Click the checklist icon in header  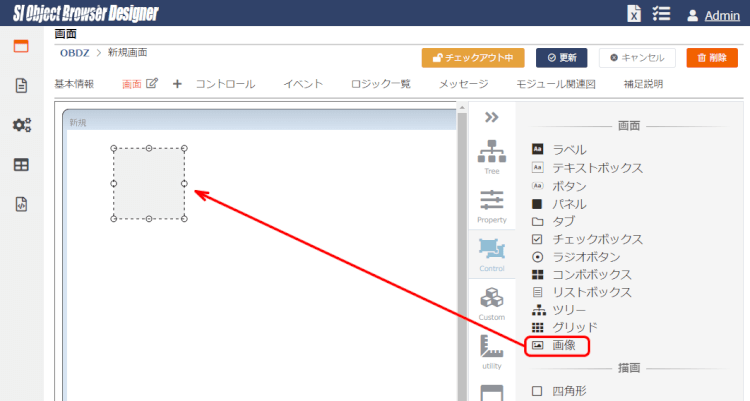click(x=661, y=14)
